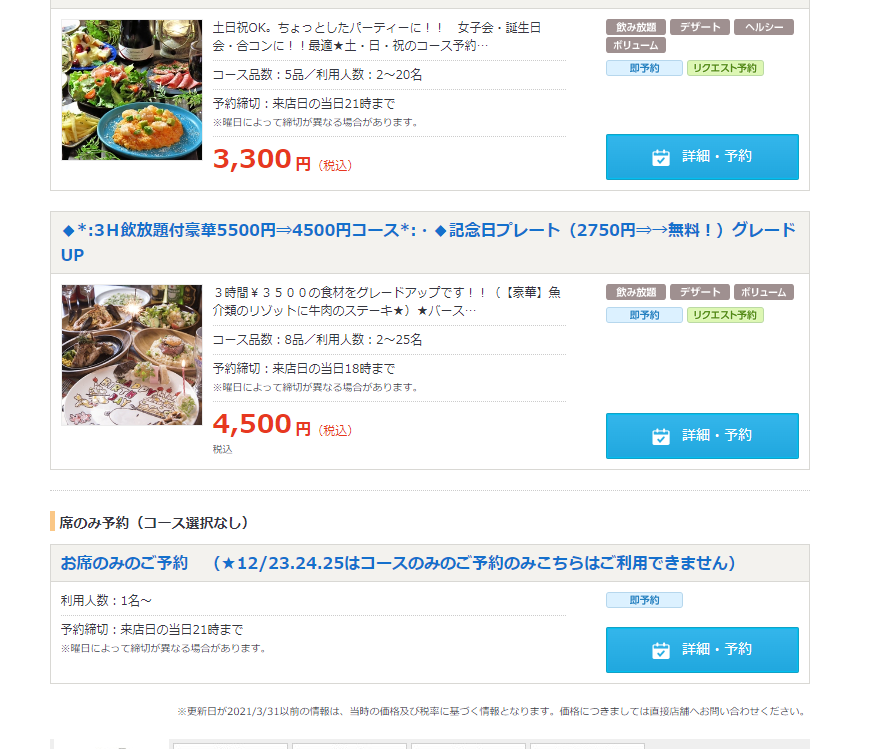Open 詳細・予約 for the 3,300円 course
This screenshot has height=749, width=888.
click(702, 157)
